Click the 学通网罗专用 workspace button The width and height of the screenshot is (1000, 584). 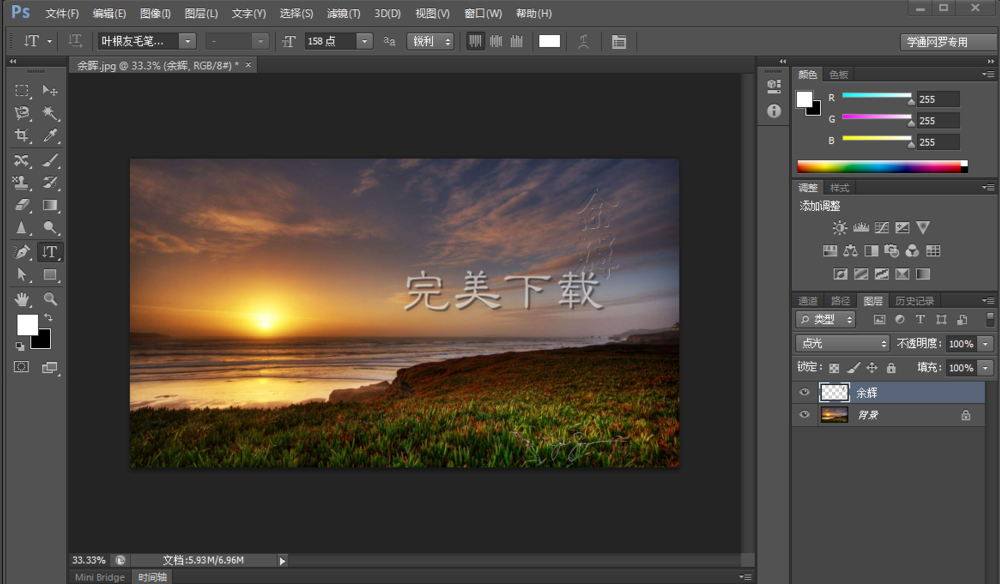(x=936, y=42)
